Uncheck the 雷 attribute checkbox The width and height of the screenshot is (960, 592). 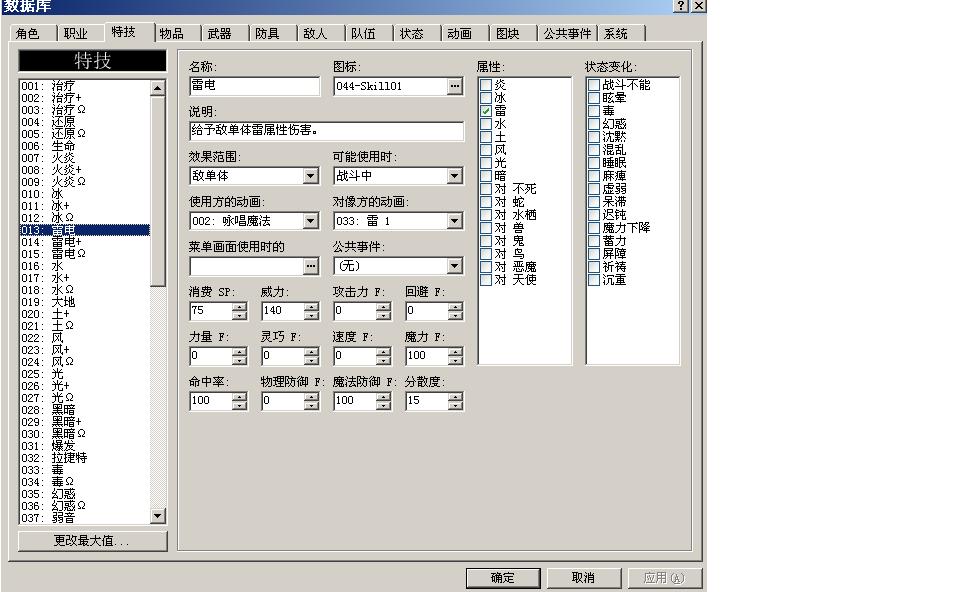486,111
